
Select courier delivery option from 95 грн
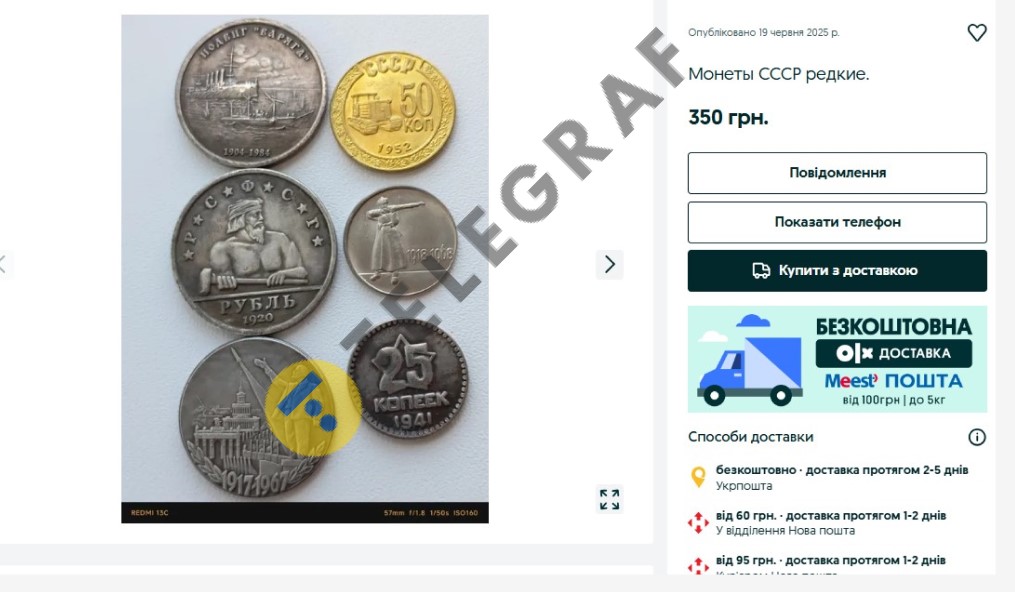(x=831, y=564)
